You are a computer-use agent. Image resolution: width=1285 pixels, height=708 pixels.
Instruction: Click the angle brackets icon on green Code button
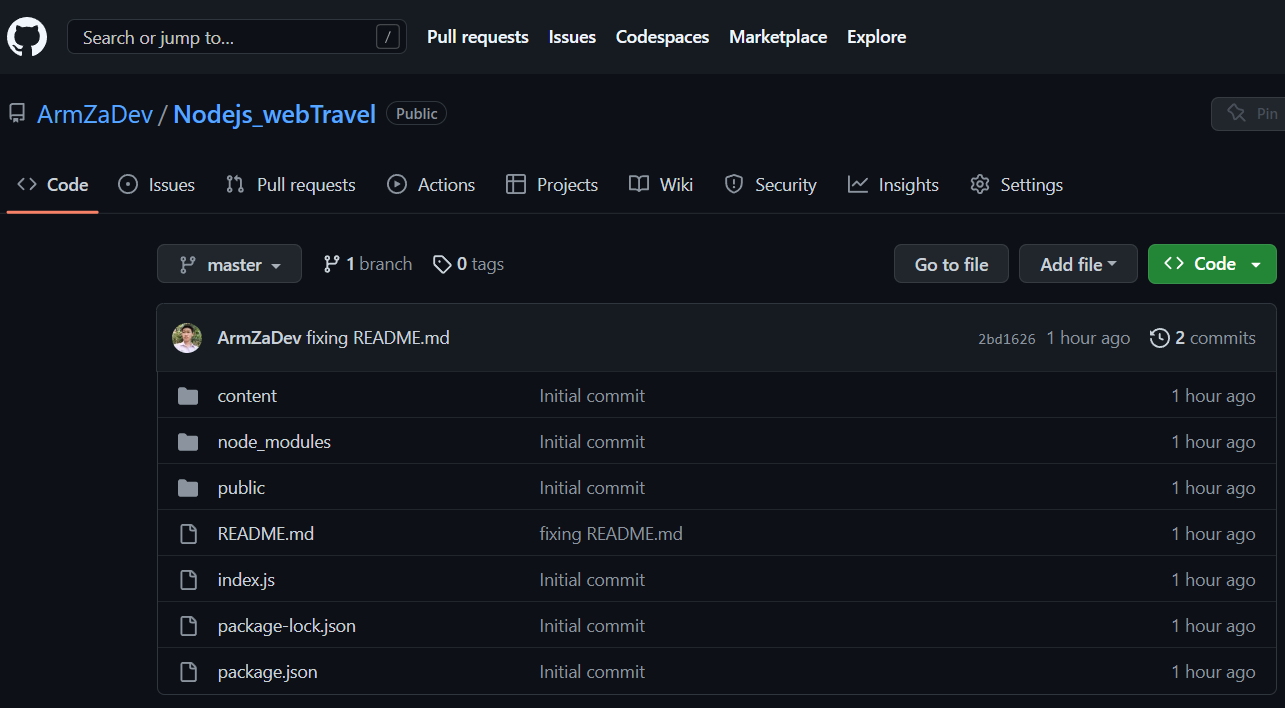[x=1175, y=264]
